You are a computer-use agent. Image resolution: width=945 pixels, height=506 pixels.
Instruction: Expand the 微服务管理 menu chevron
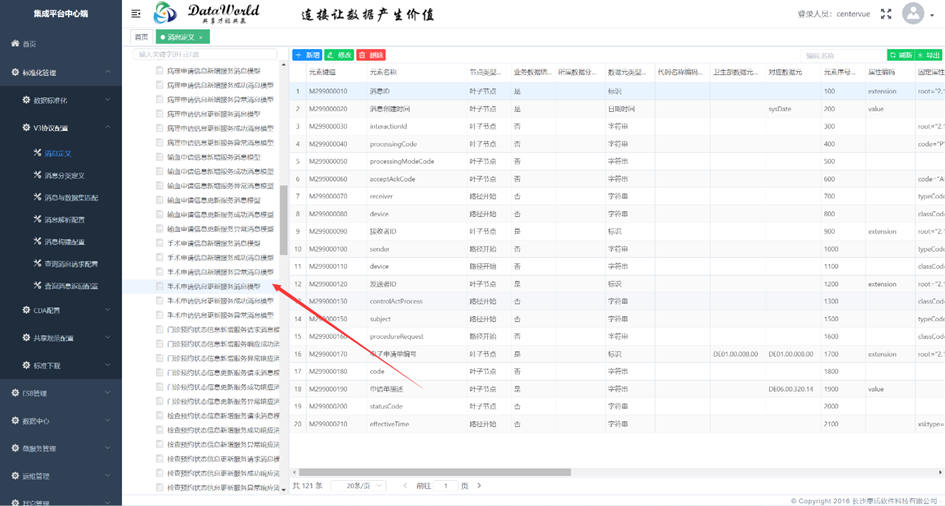click(x=108, y=448)
